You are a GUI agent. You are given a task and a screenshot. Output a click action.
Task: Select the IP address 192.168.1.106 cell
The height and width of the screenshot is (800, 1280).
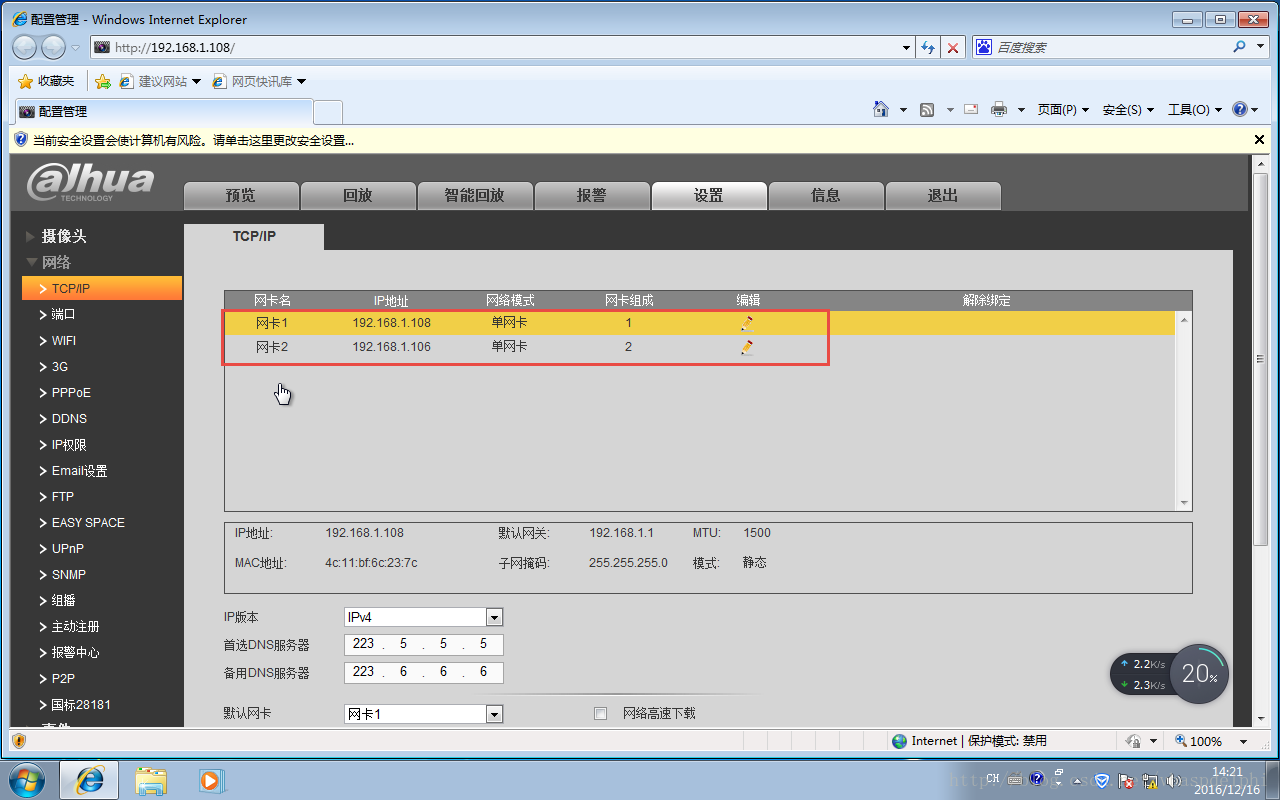pos(391,347)
